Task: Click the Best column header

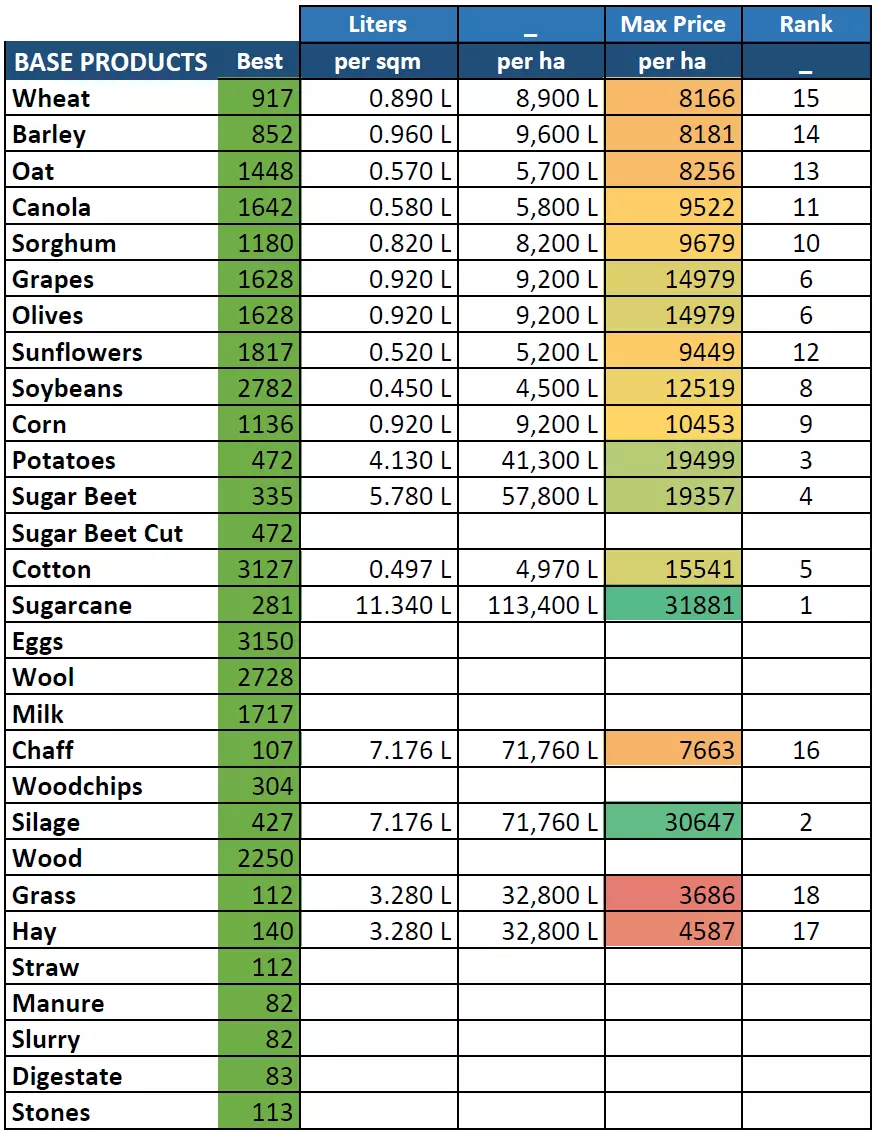Action: tap(260, 62)
